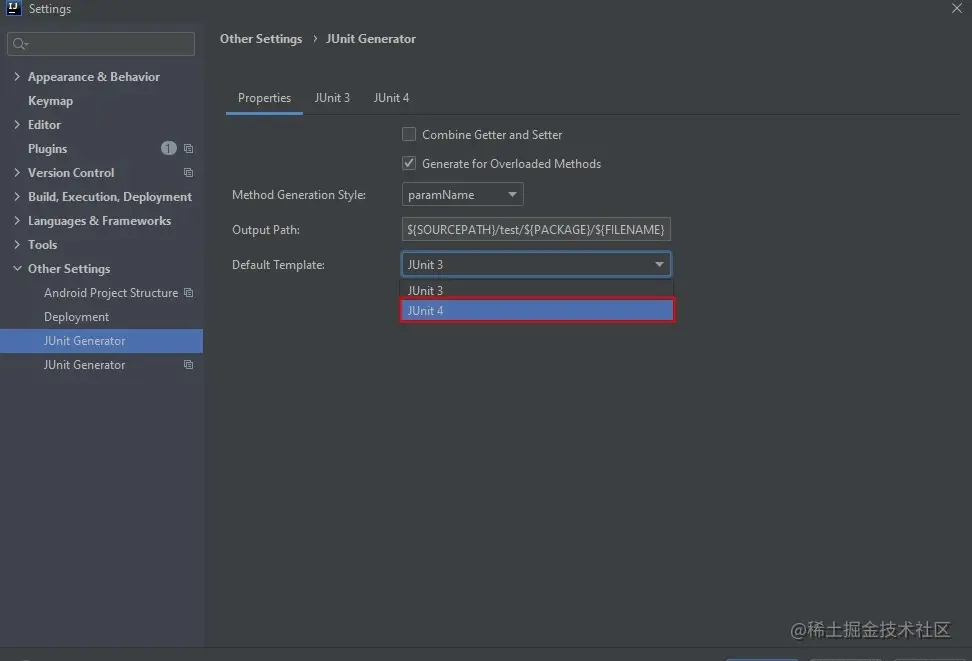The width and height of the screenshot is (972, 661).
Task: Switch to the JUnit 3 tab
Action: (x=332, y=98)
